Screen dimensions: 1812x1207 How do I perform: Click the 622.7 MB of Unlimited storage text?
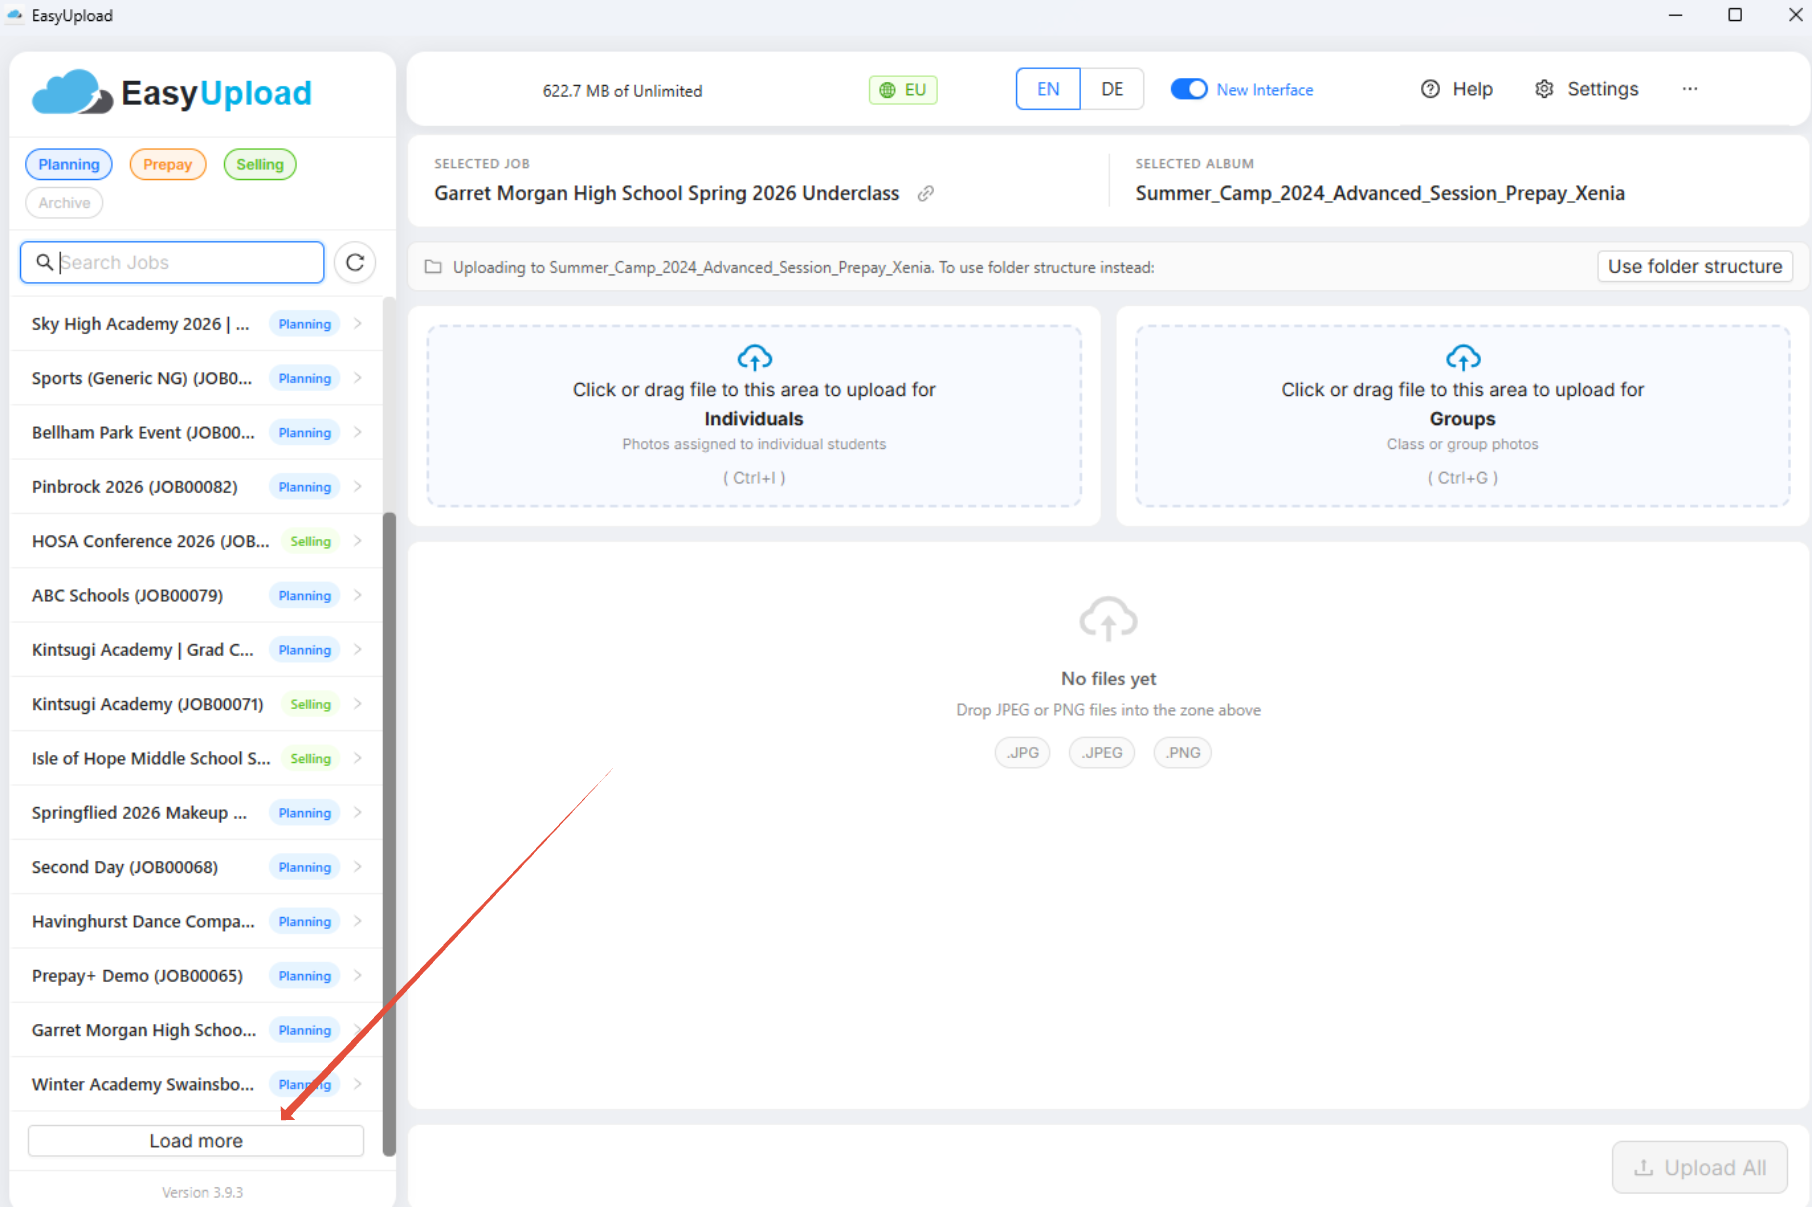(622, 91)
